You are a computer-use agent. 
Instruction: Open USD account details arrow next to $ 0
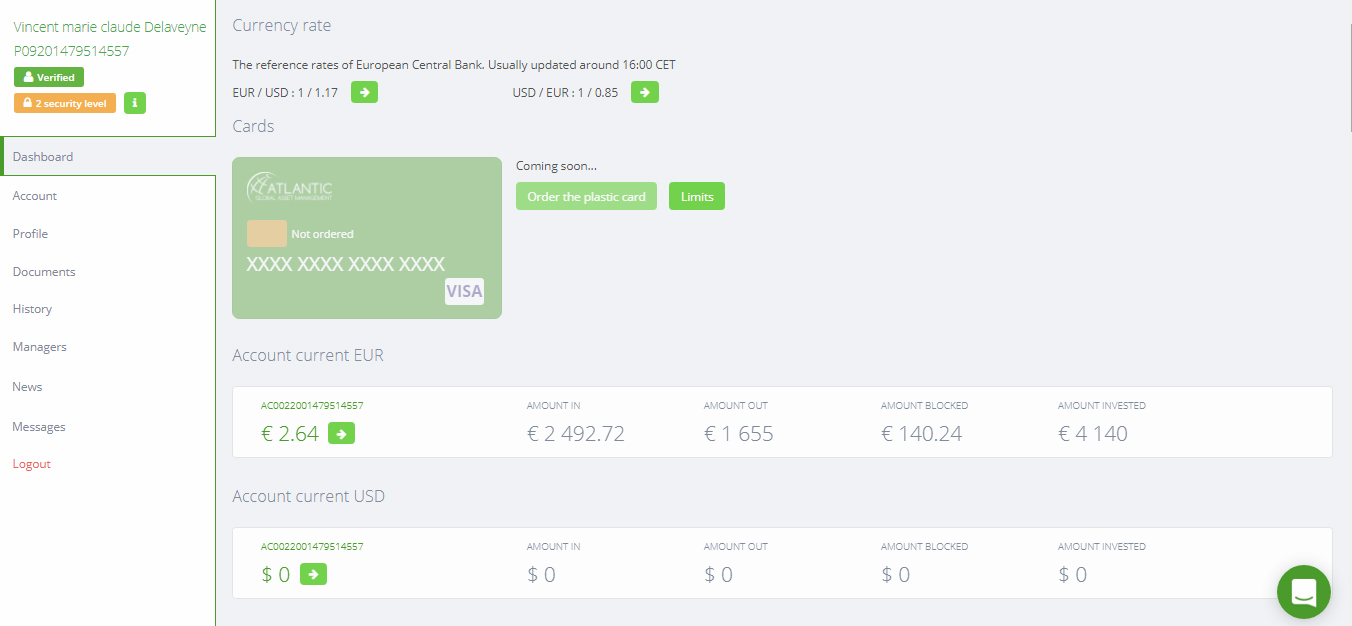[313, 574]
